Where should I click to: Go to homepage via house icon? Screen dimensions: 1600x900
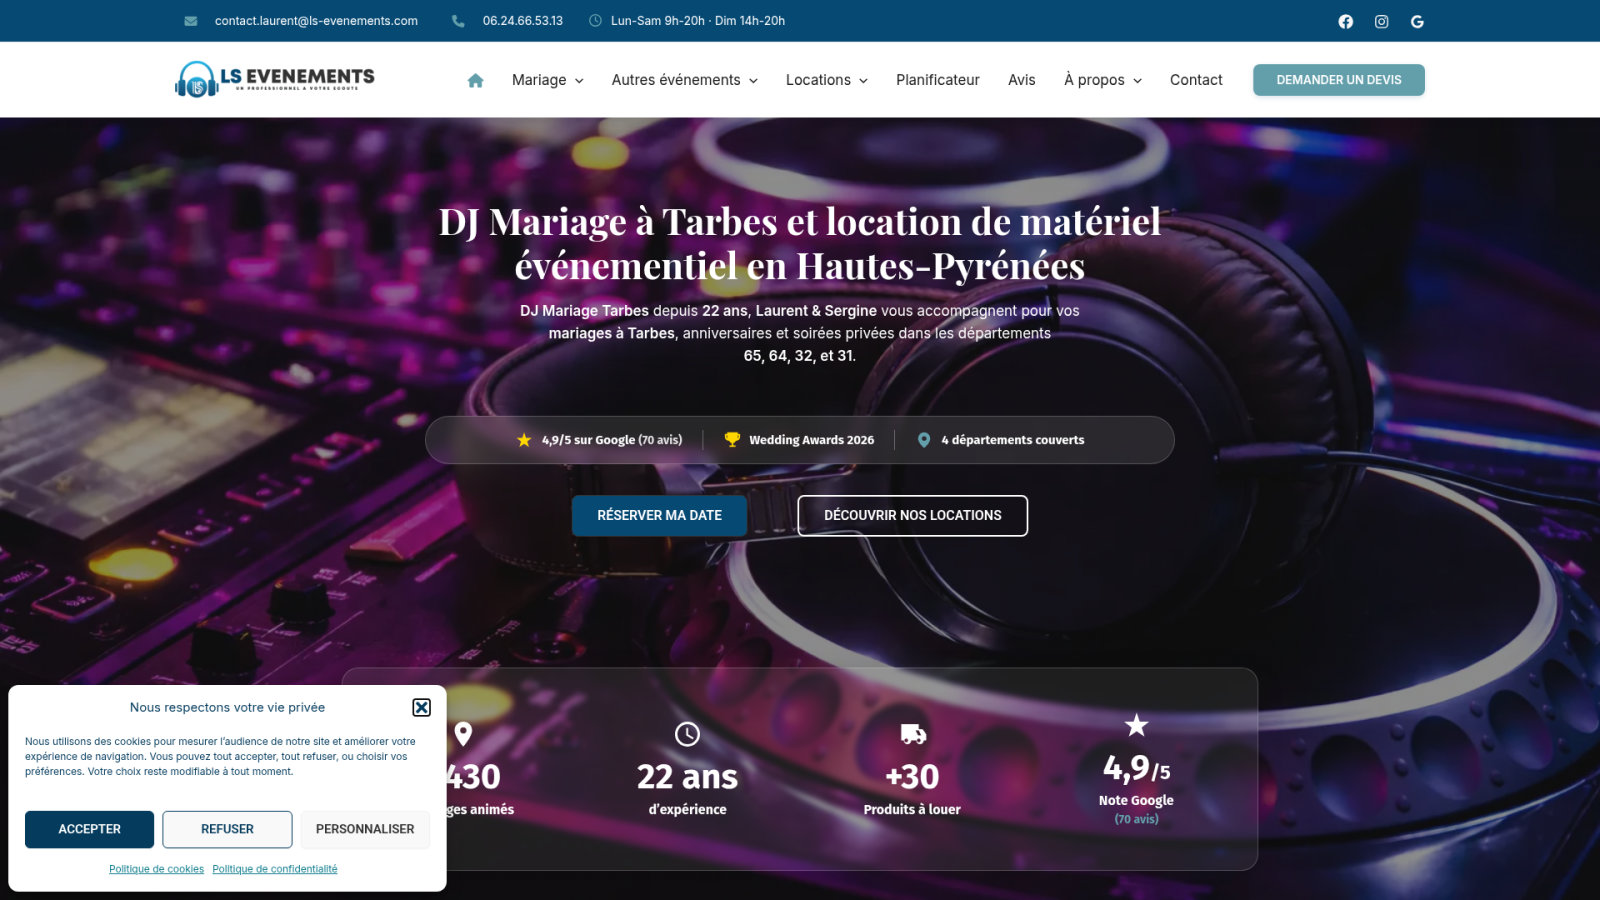475,80
